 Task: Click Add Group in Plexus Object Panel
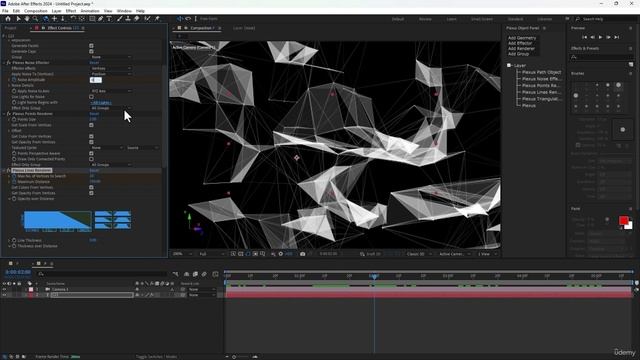coord(518,54)
